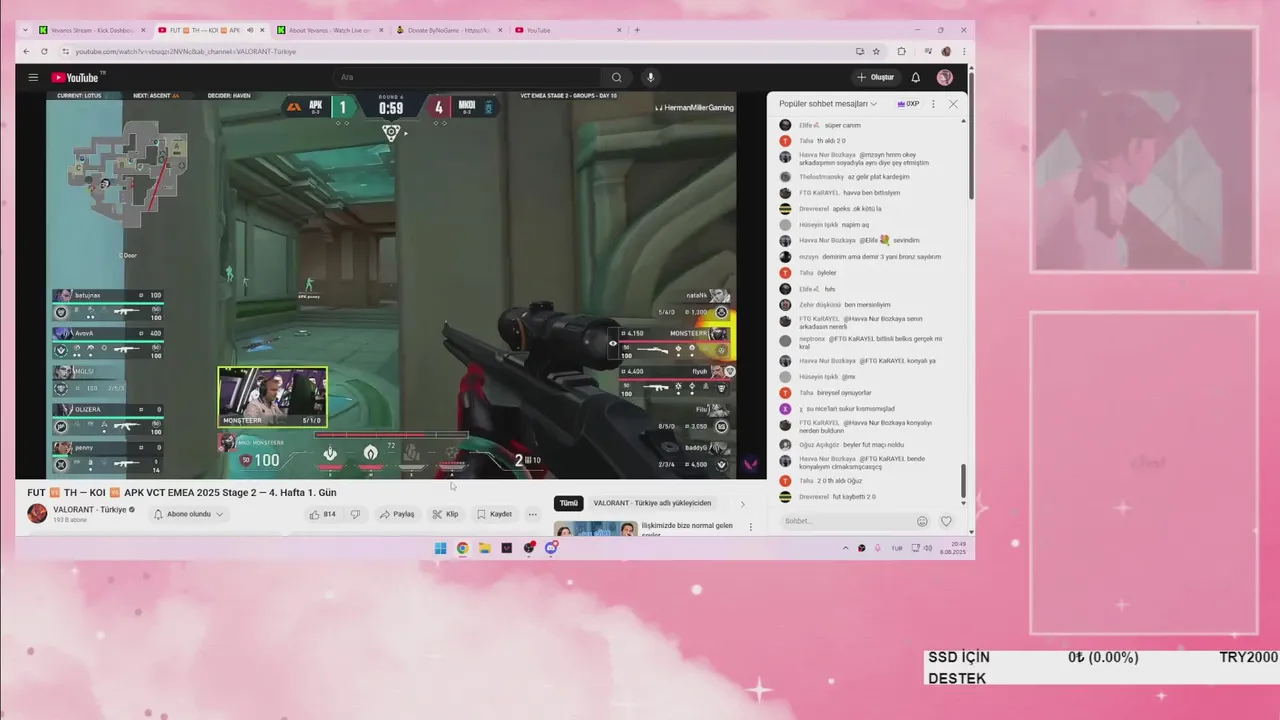Click chat message 'beyler fut maçı noldu'
This screenshot has height=720, width=1280.
[x=873, y=445]
